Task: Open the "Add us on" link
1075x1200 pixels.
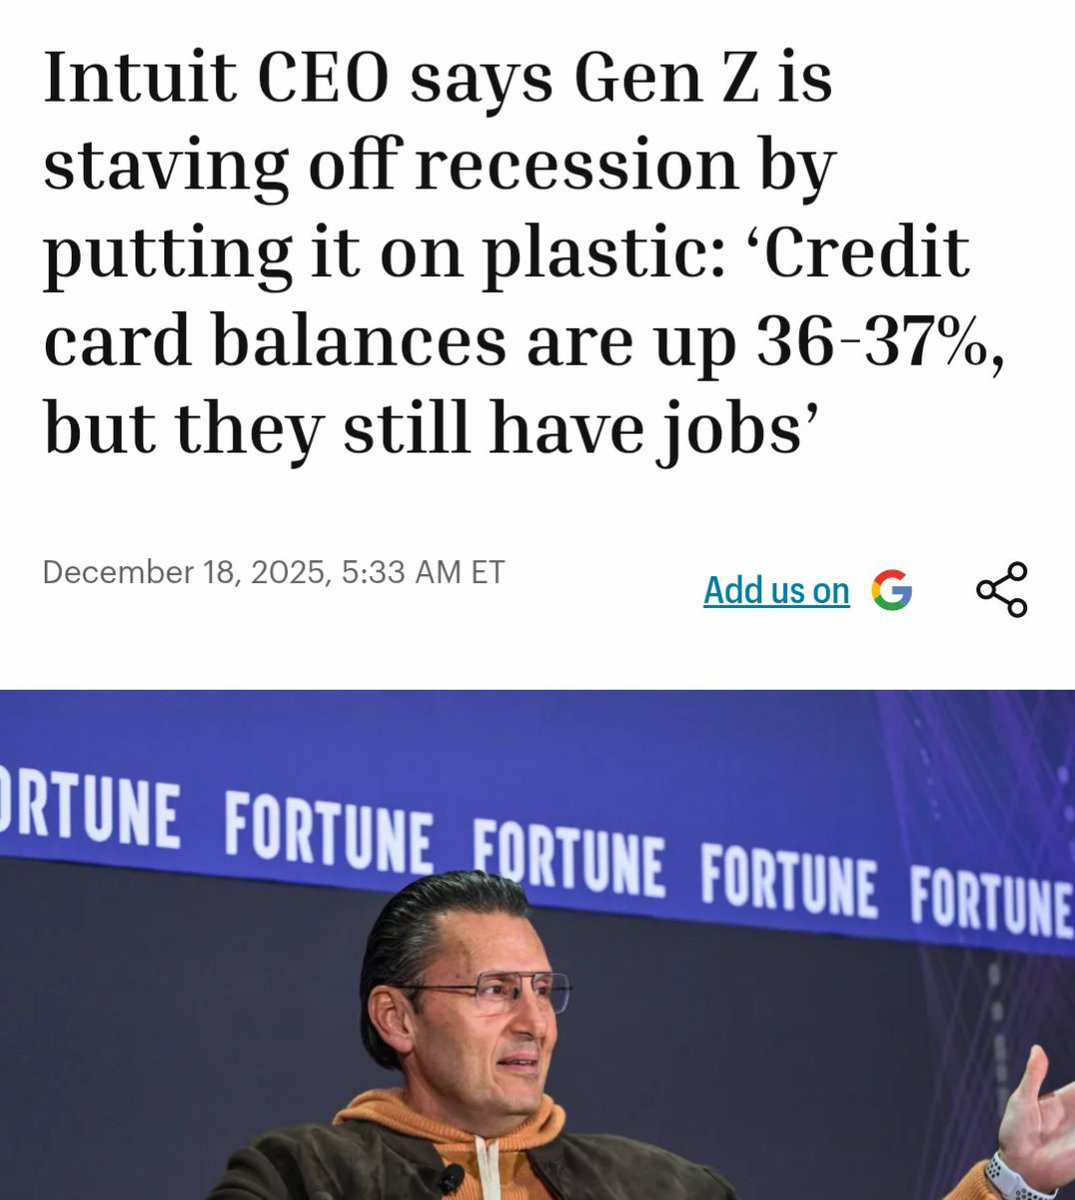Action: (x=776, y=590)
